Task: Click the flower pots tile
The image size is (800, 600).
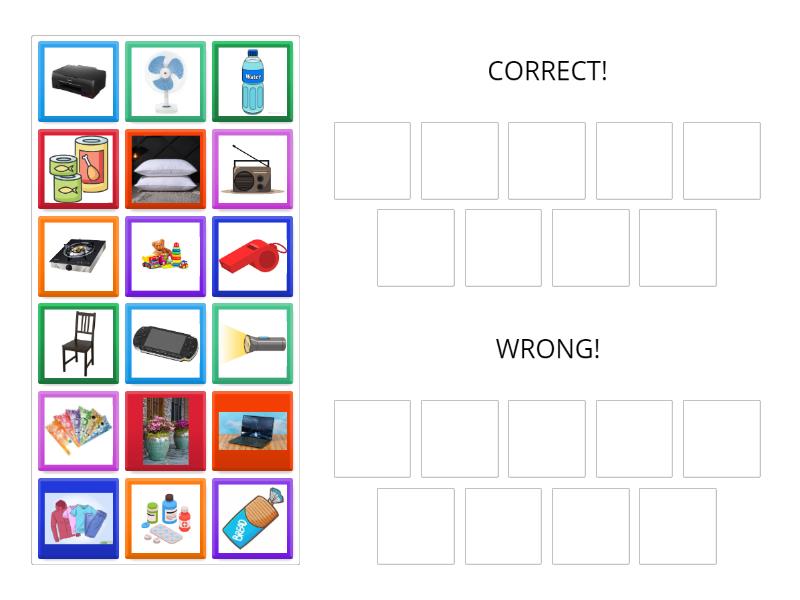Action: click(x=165, y=431)
